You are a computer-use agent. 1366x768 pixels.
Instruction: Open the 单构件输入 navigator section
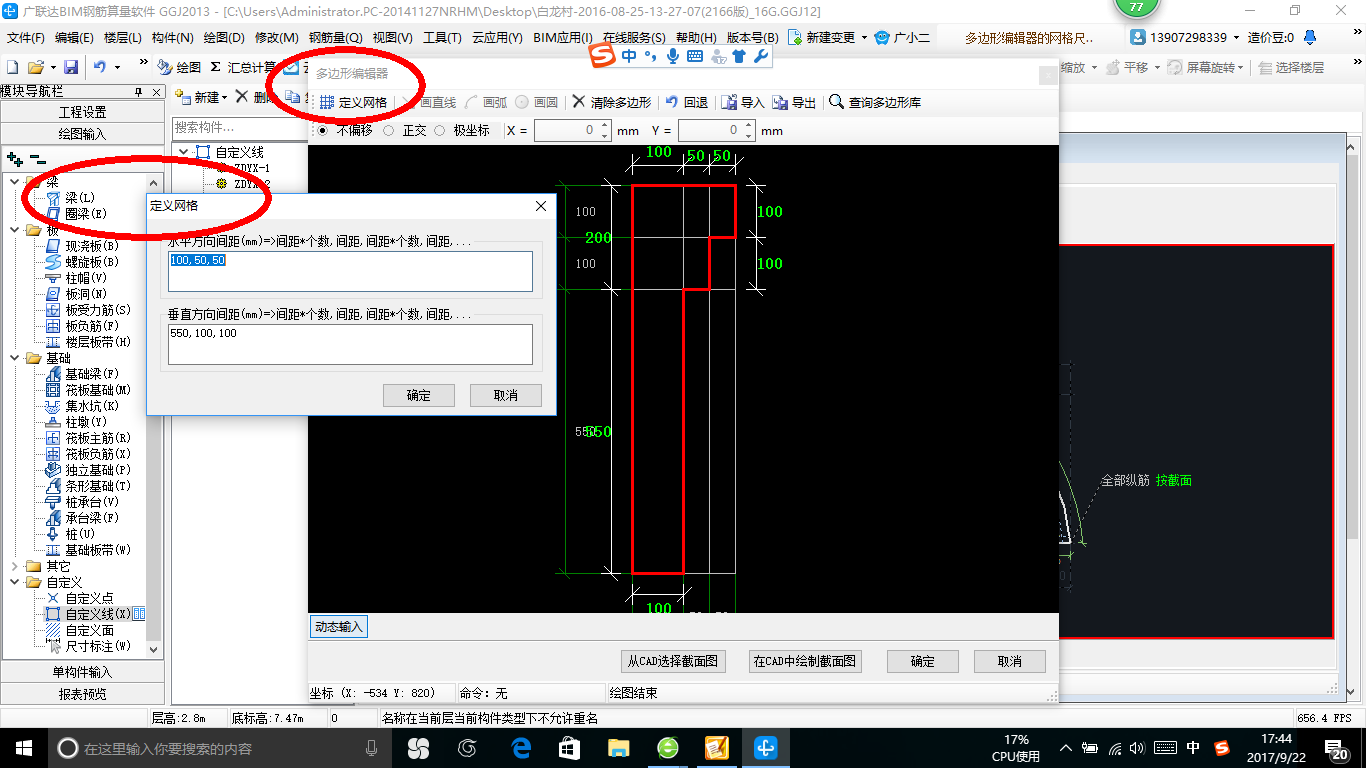click(x=82, y=672)
